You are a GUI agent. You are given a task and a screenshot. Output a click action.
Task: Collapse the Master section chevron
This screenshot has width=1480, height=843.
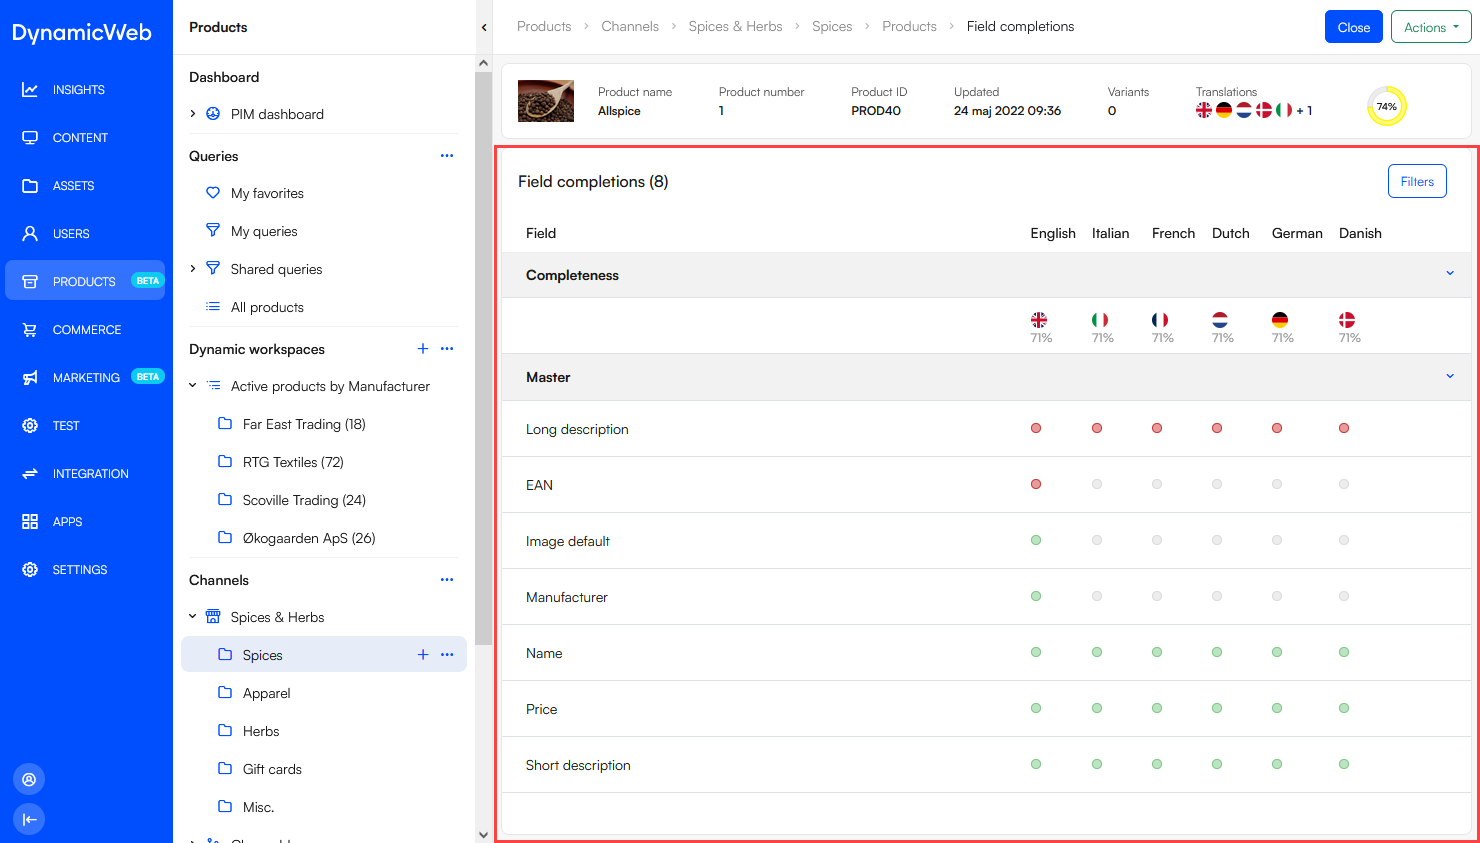(x=1450, y=376)
